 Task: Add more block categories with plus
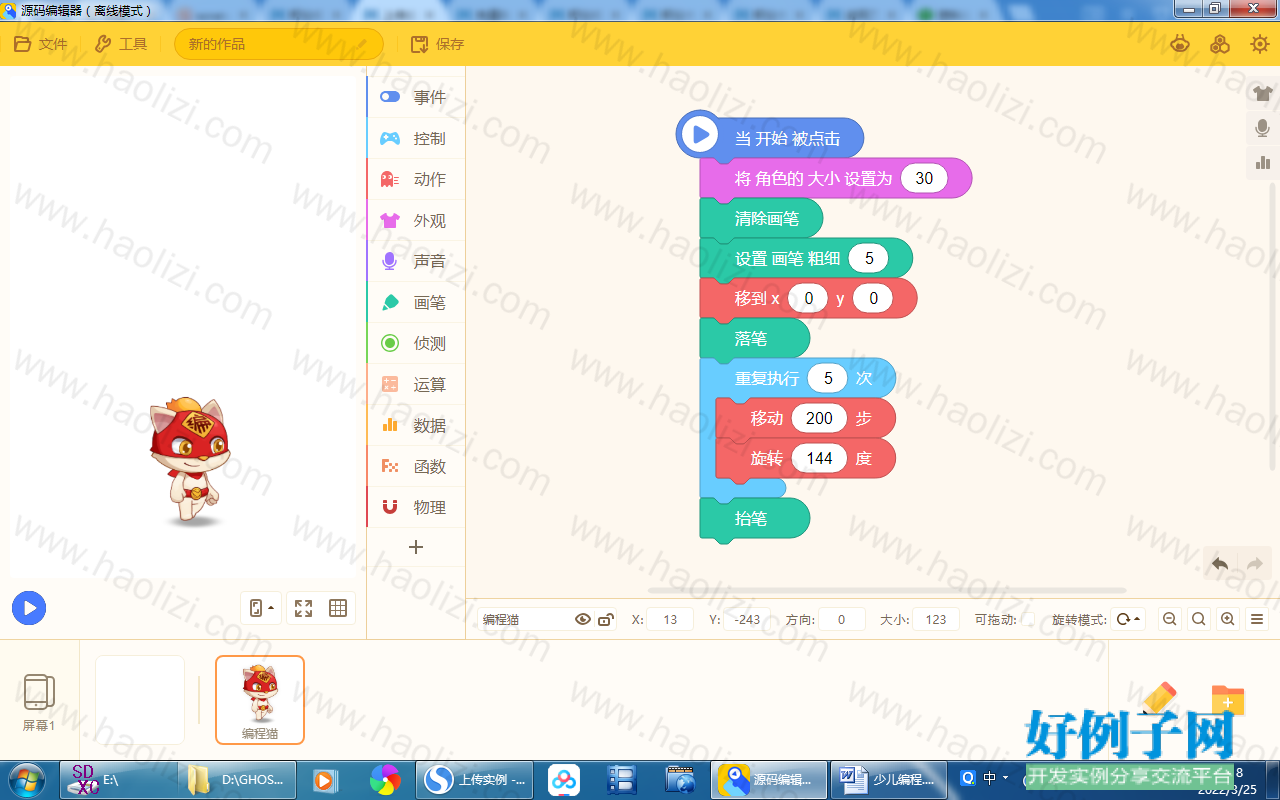[416, 547]
